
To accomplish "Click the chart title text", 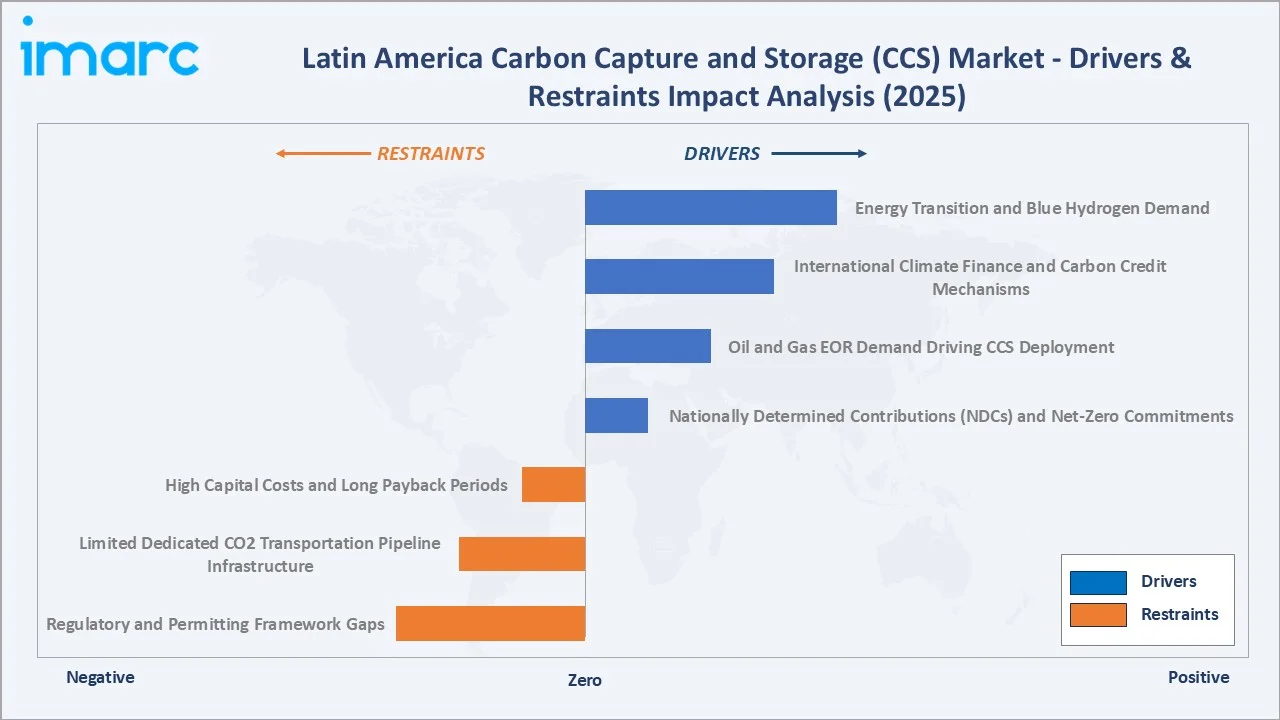I will (x=746, y=77).
